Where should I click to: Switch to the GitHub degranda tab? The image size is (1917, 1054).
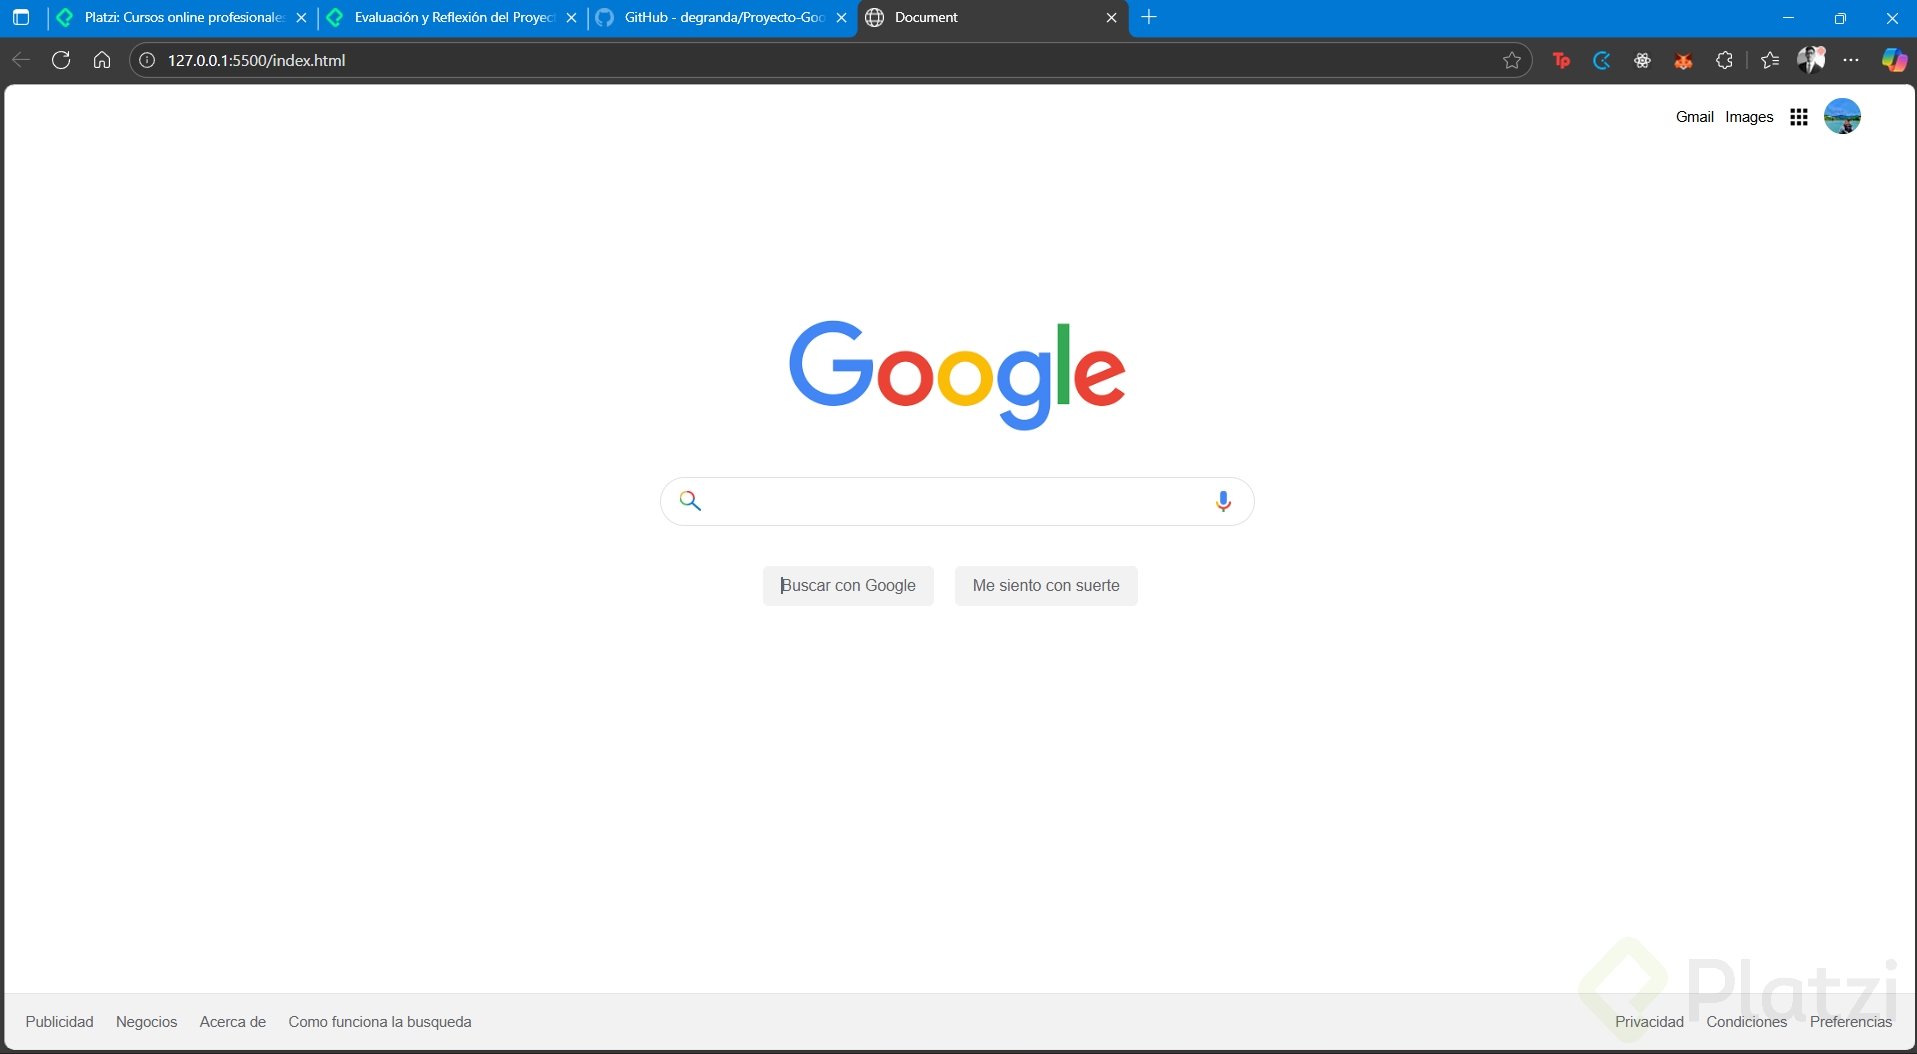pos(722,17)
